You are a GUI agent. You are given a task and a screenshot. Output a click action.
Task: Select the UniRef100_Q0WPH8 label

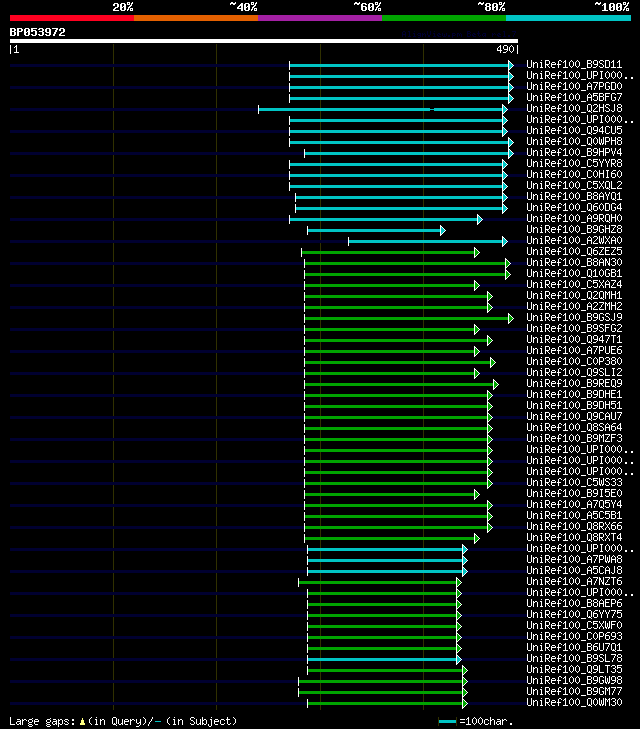click(x=574, y=141)
